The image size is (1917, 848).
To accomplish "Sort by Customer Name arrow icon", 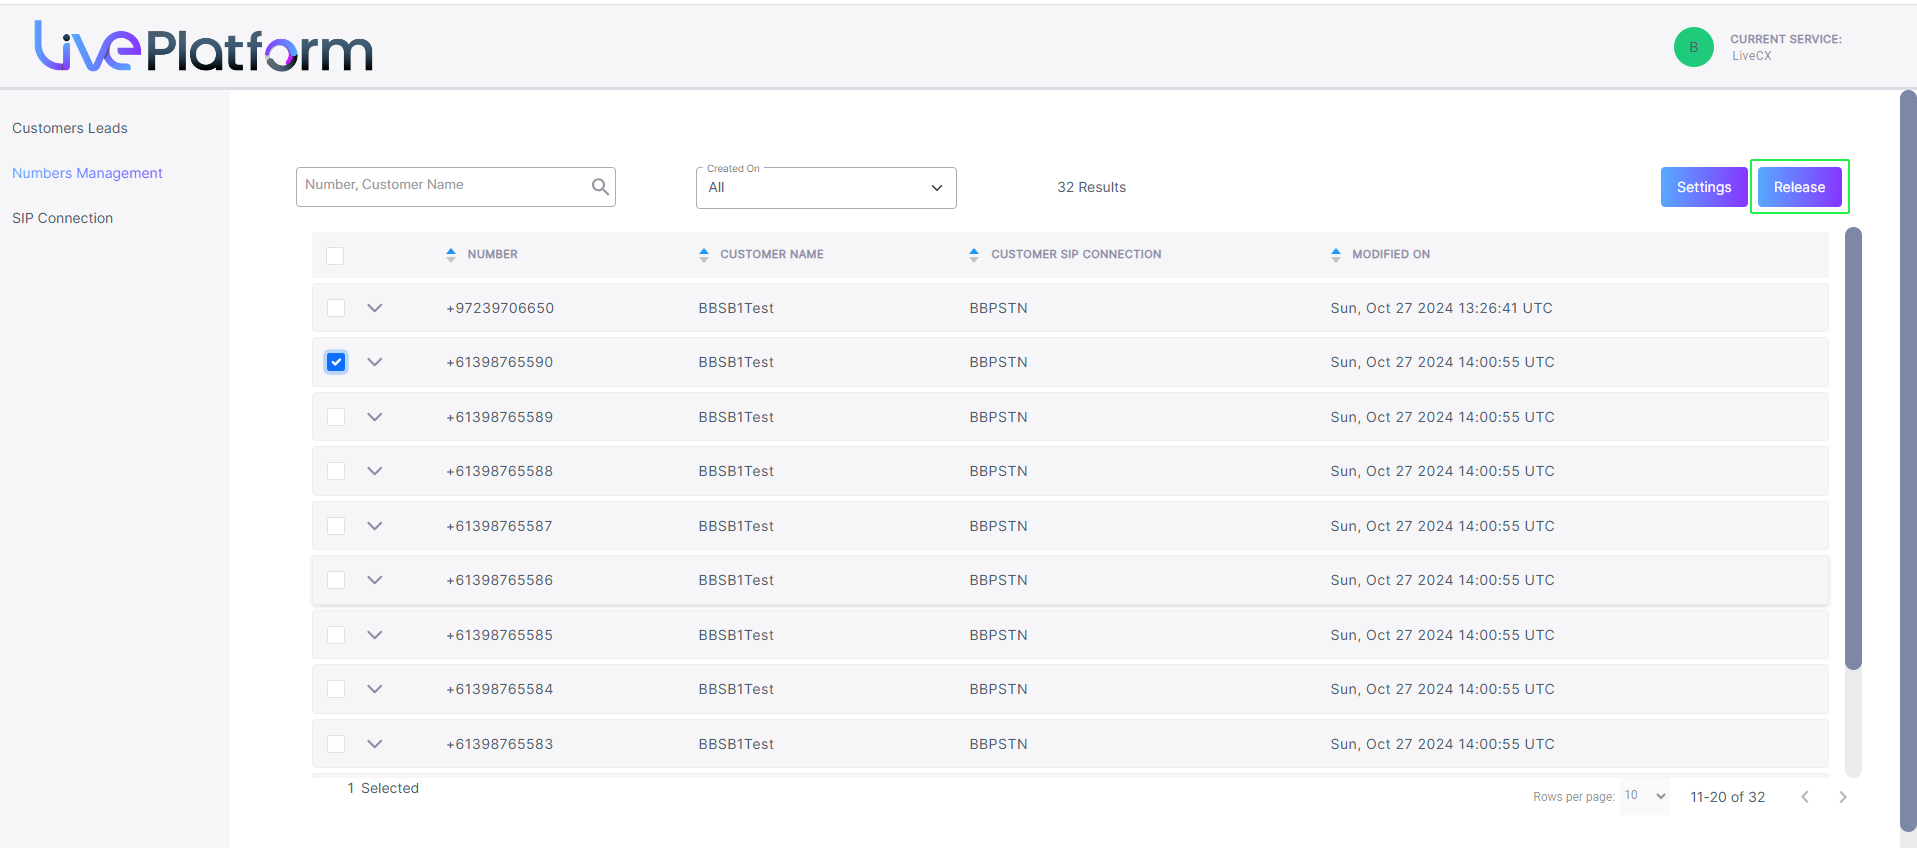I will click(x=704, y=255).
